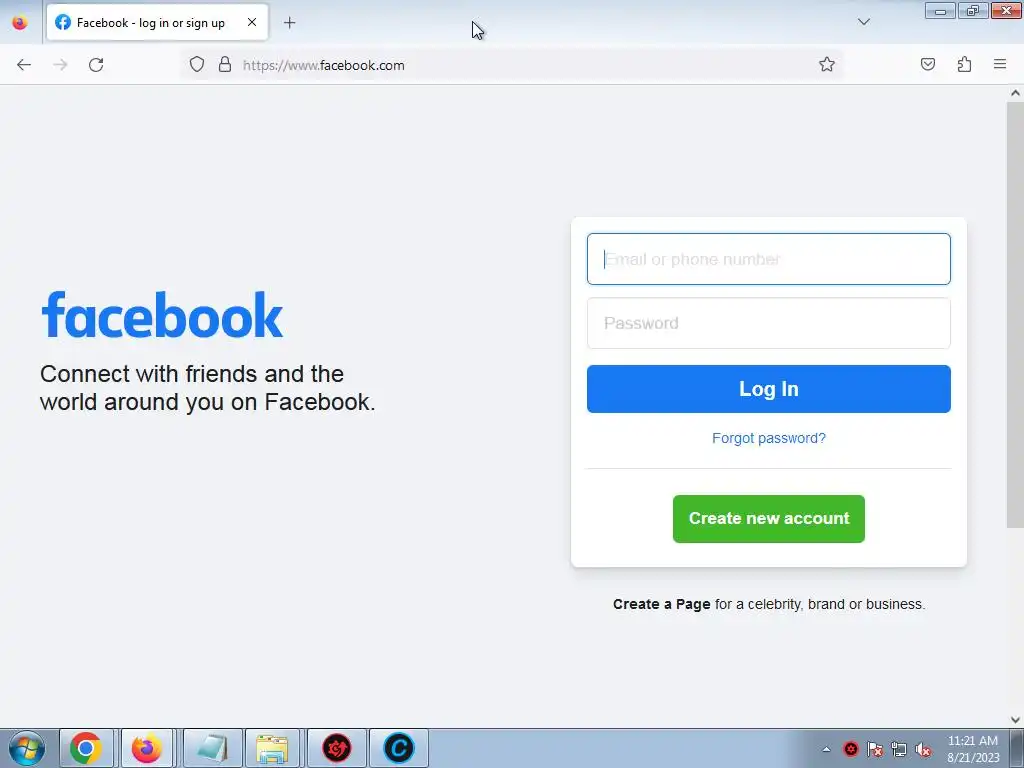Screen dimensions: 1024x768
Task: Click the vertical scrollbar thumb
Action: 1015,314
